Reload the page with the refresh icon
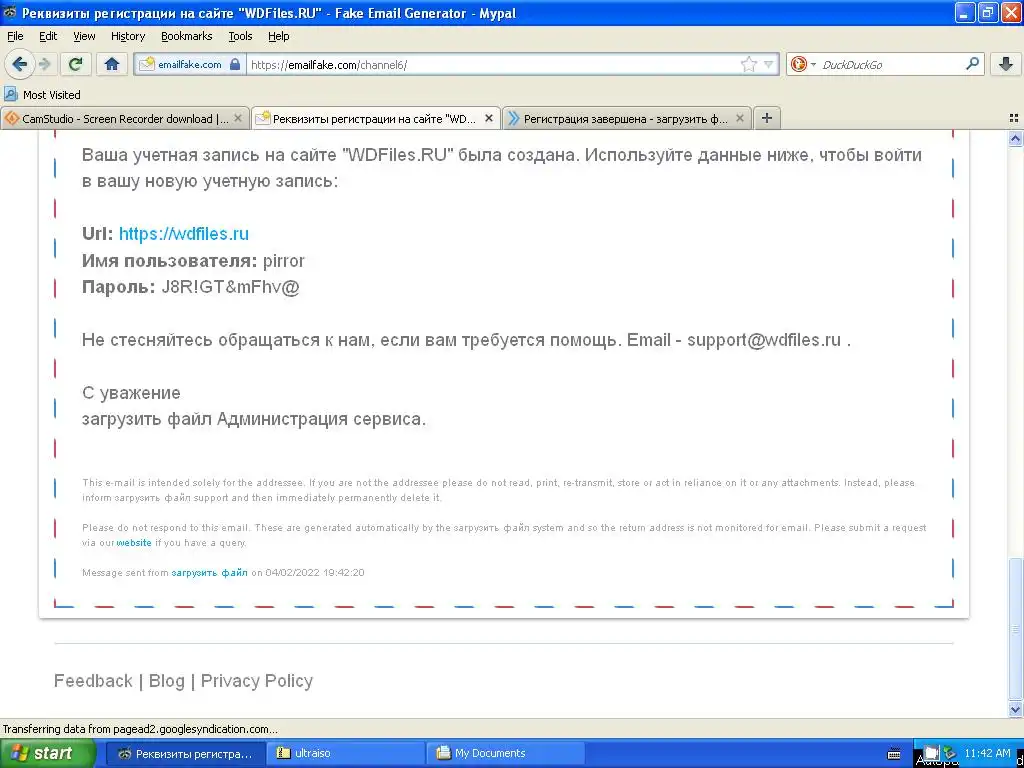 coord(76,64)
